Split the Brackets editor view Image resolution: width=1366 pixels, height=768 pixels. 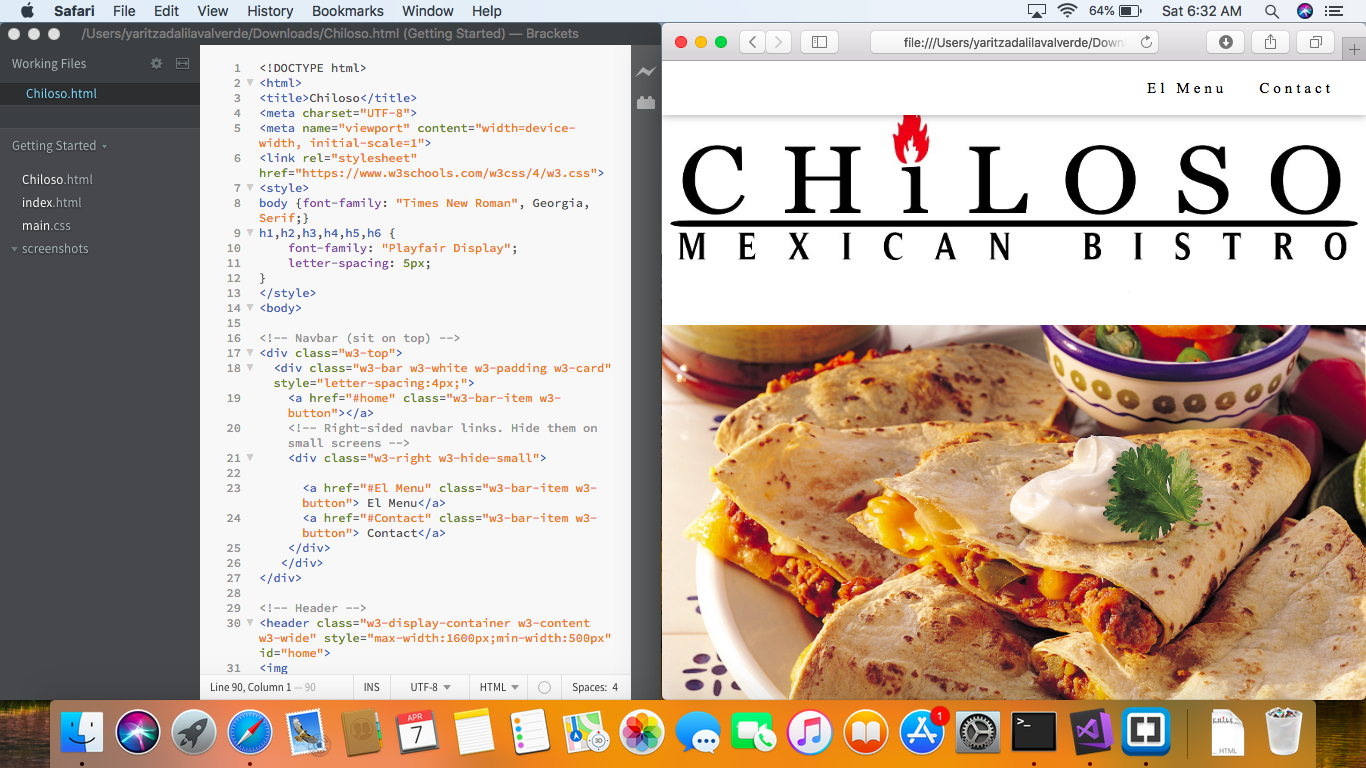click(x=182, y=63)
